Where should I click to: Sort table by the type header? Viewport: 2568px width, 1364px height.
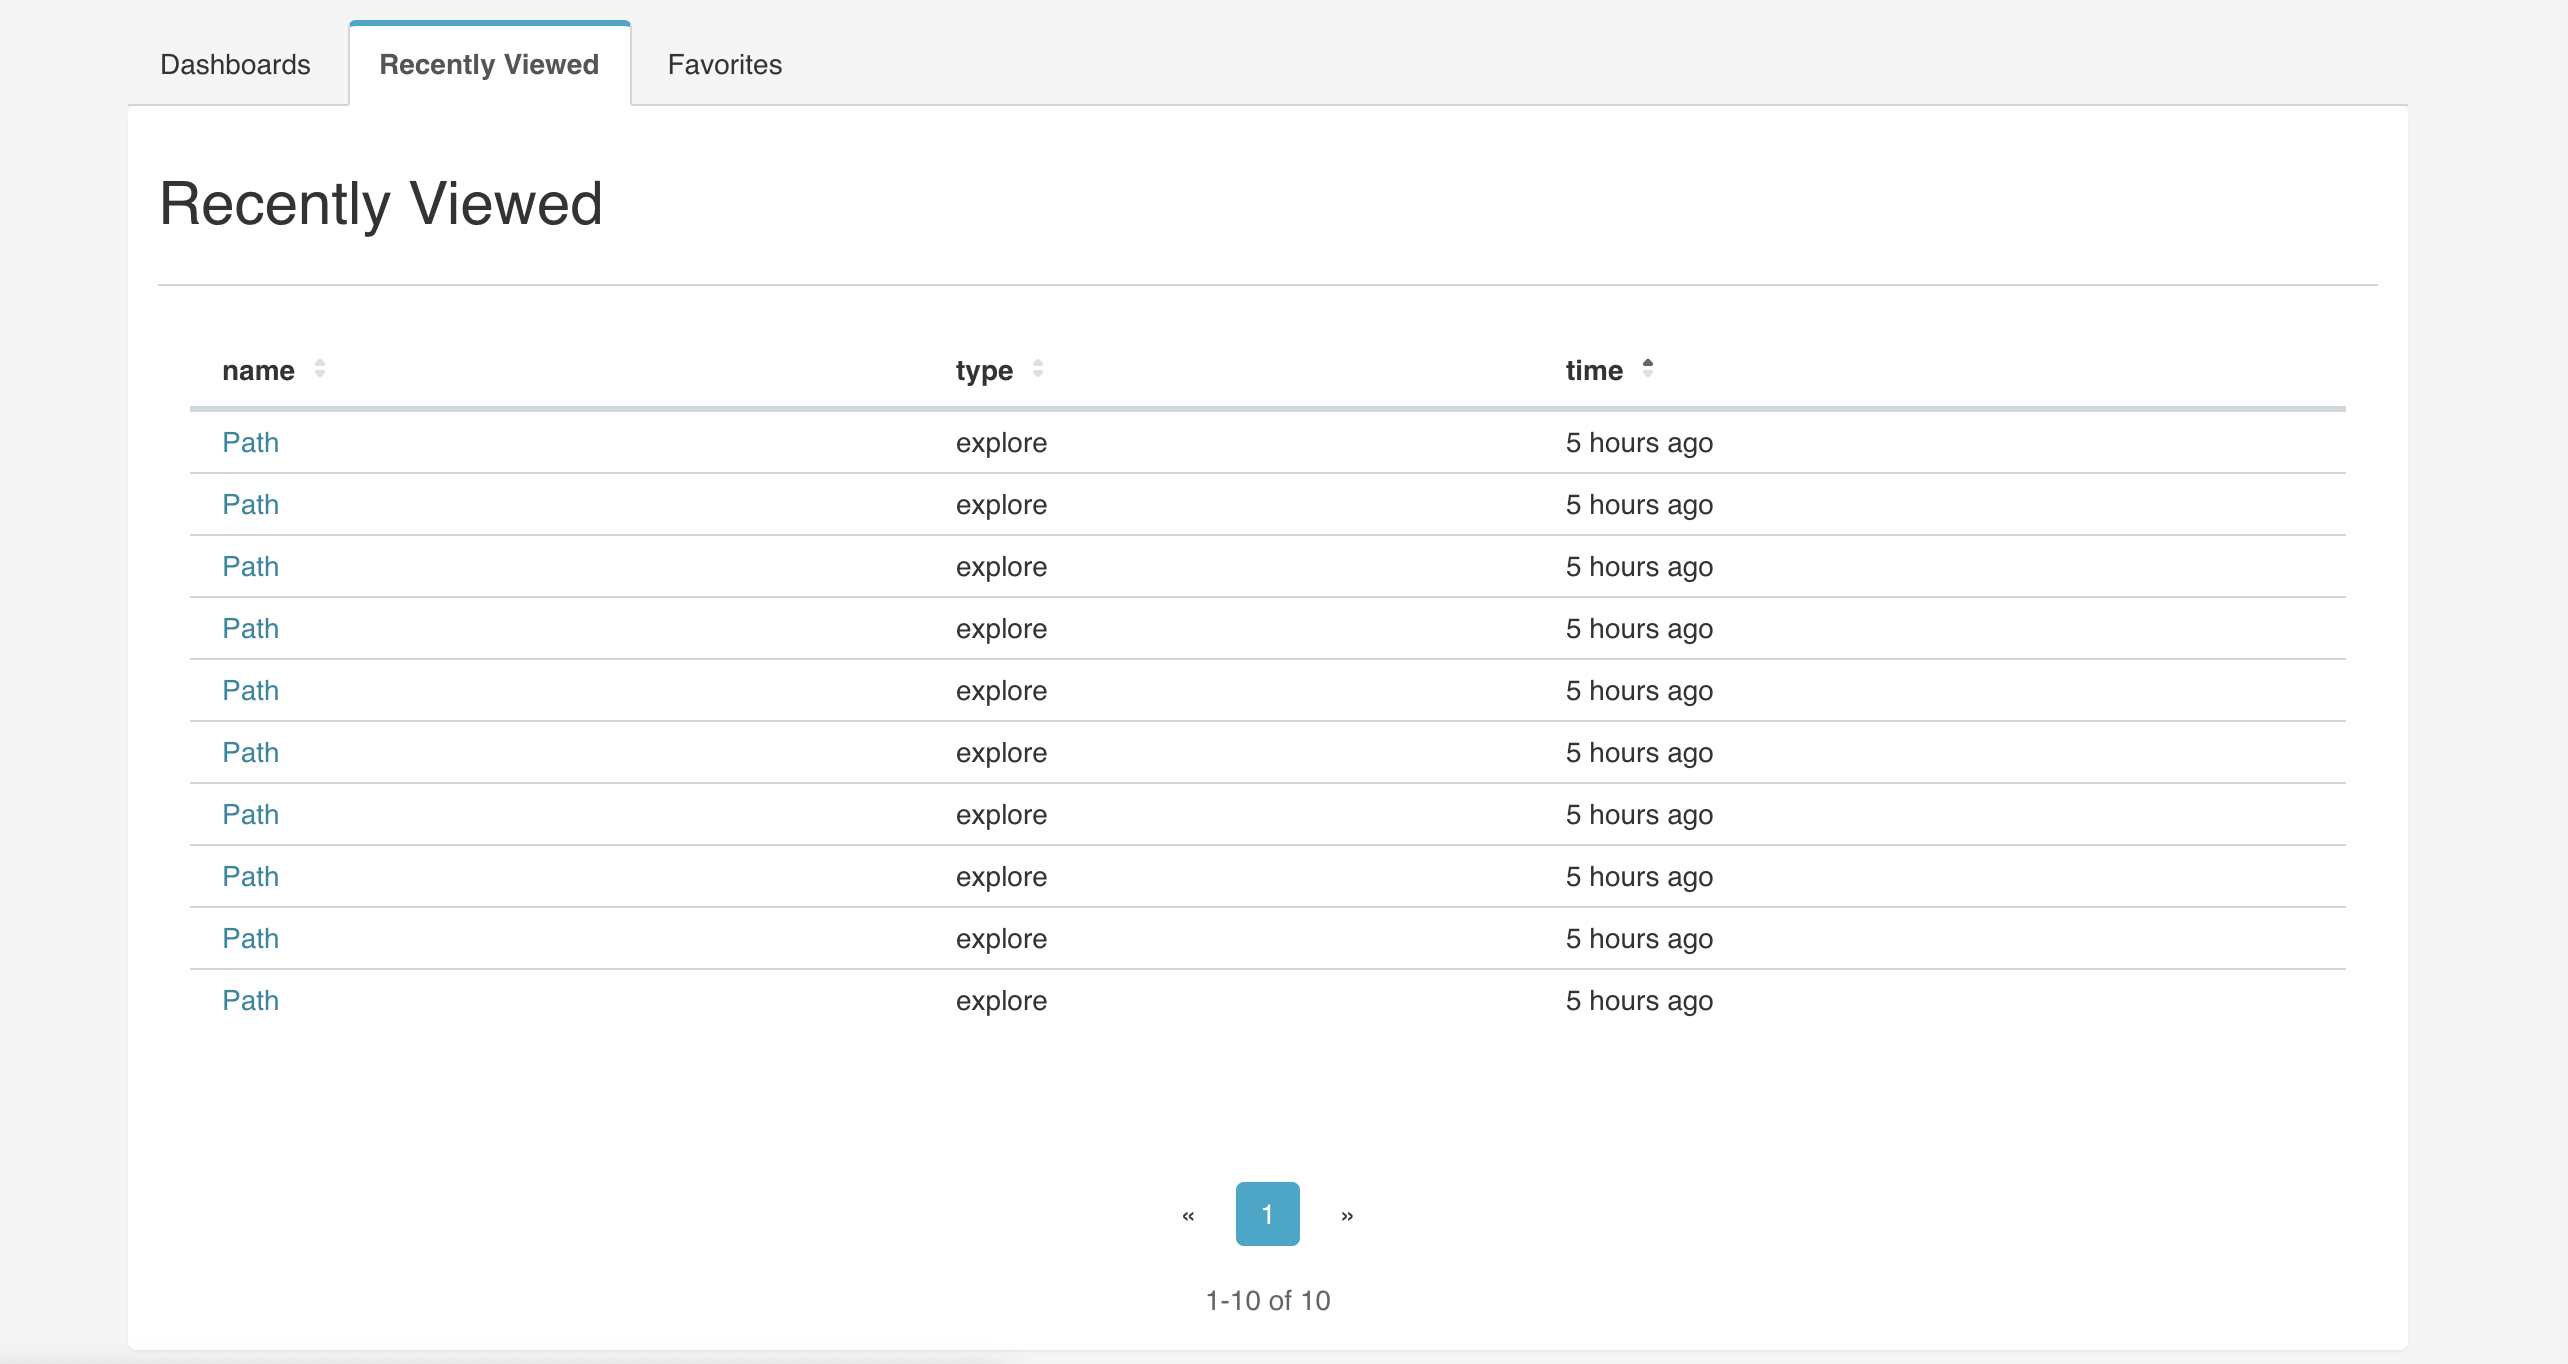[984, 371]
